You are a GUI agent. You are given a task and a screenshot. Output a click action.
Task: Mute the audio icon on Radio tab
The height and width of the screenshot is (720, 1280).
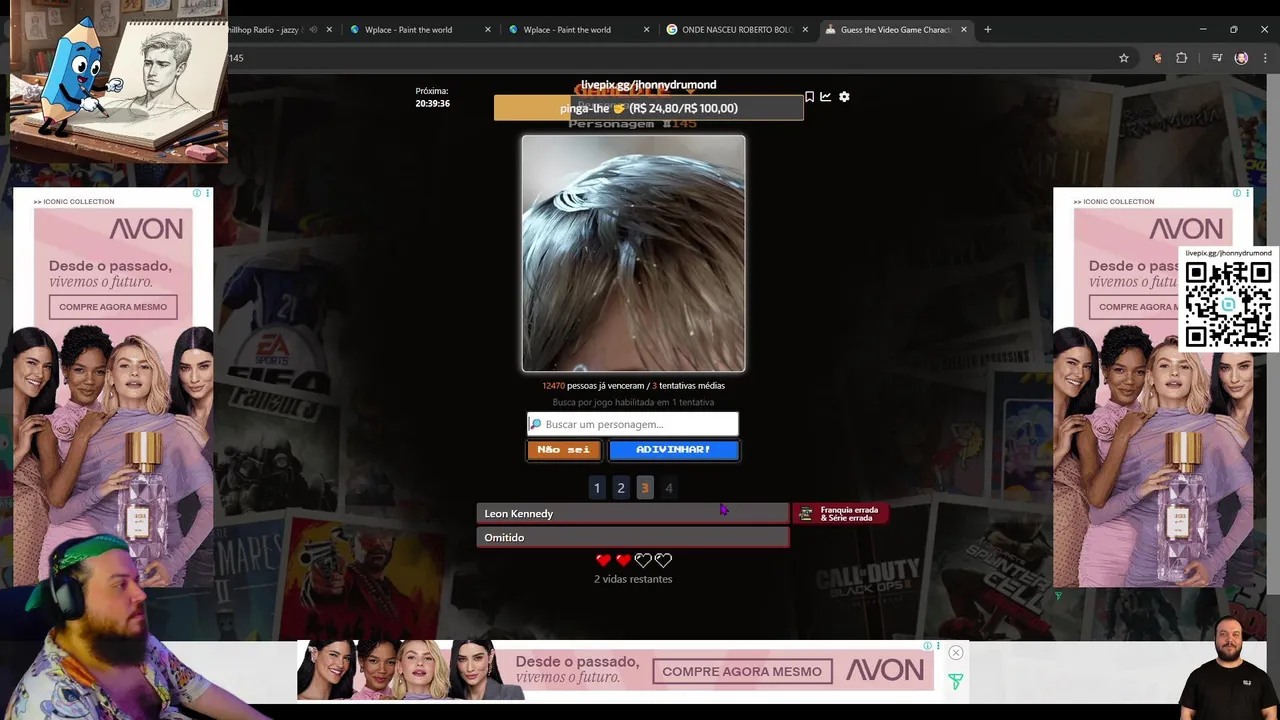[x=312, y=29]
